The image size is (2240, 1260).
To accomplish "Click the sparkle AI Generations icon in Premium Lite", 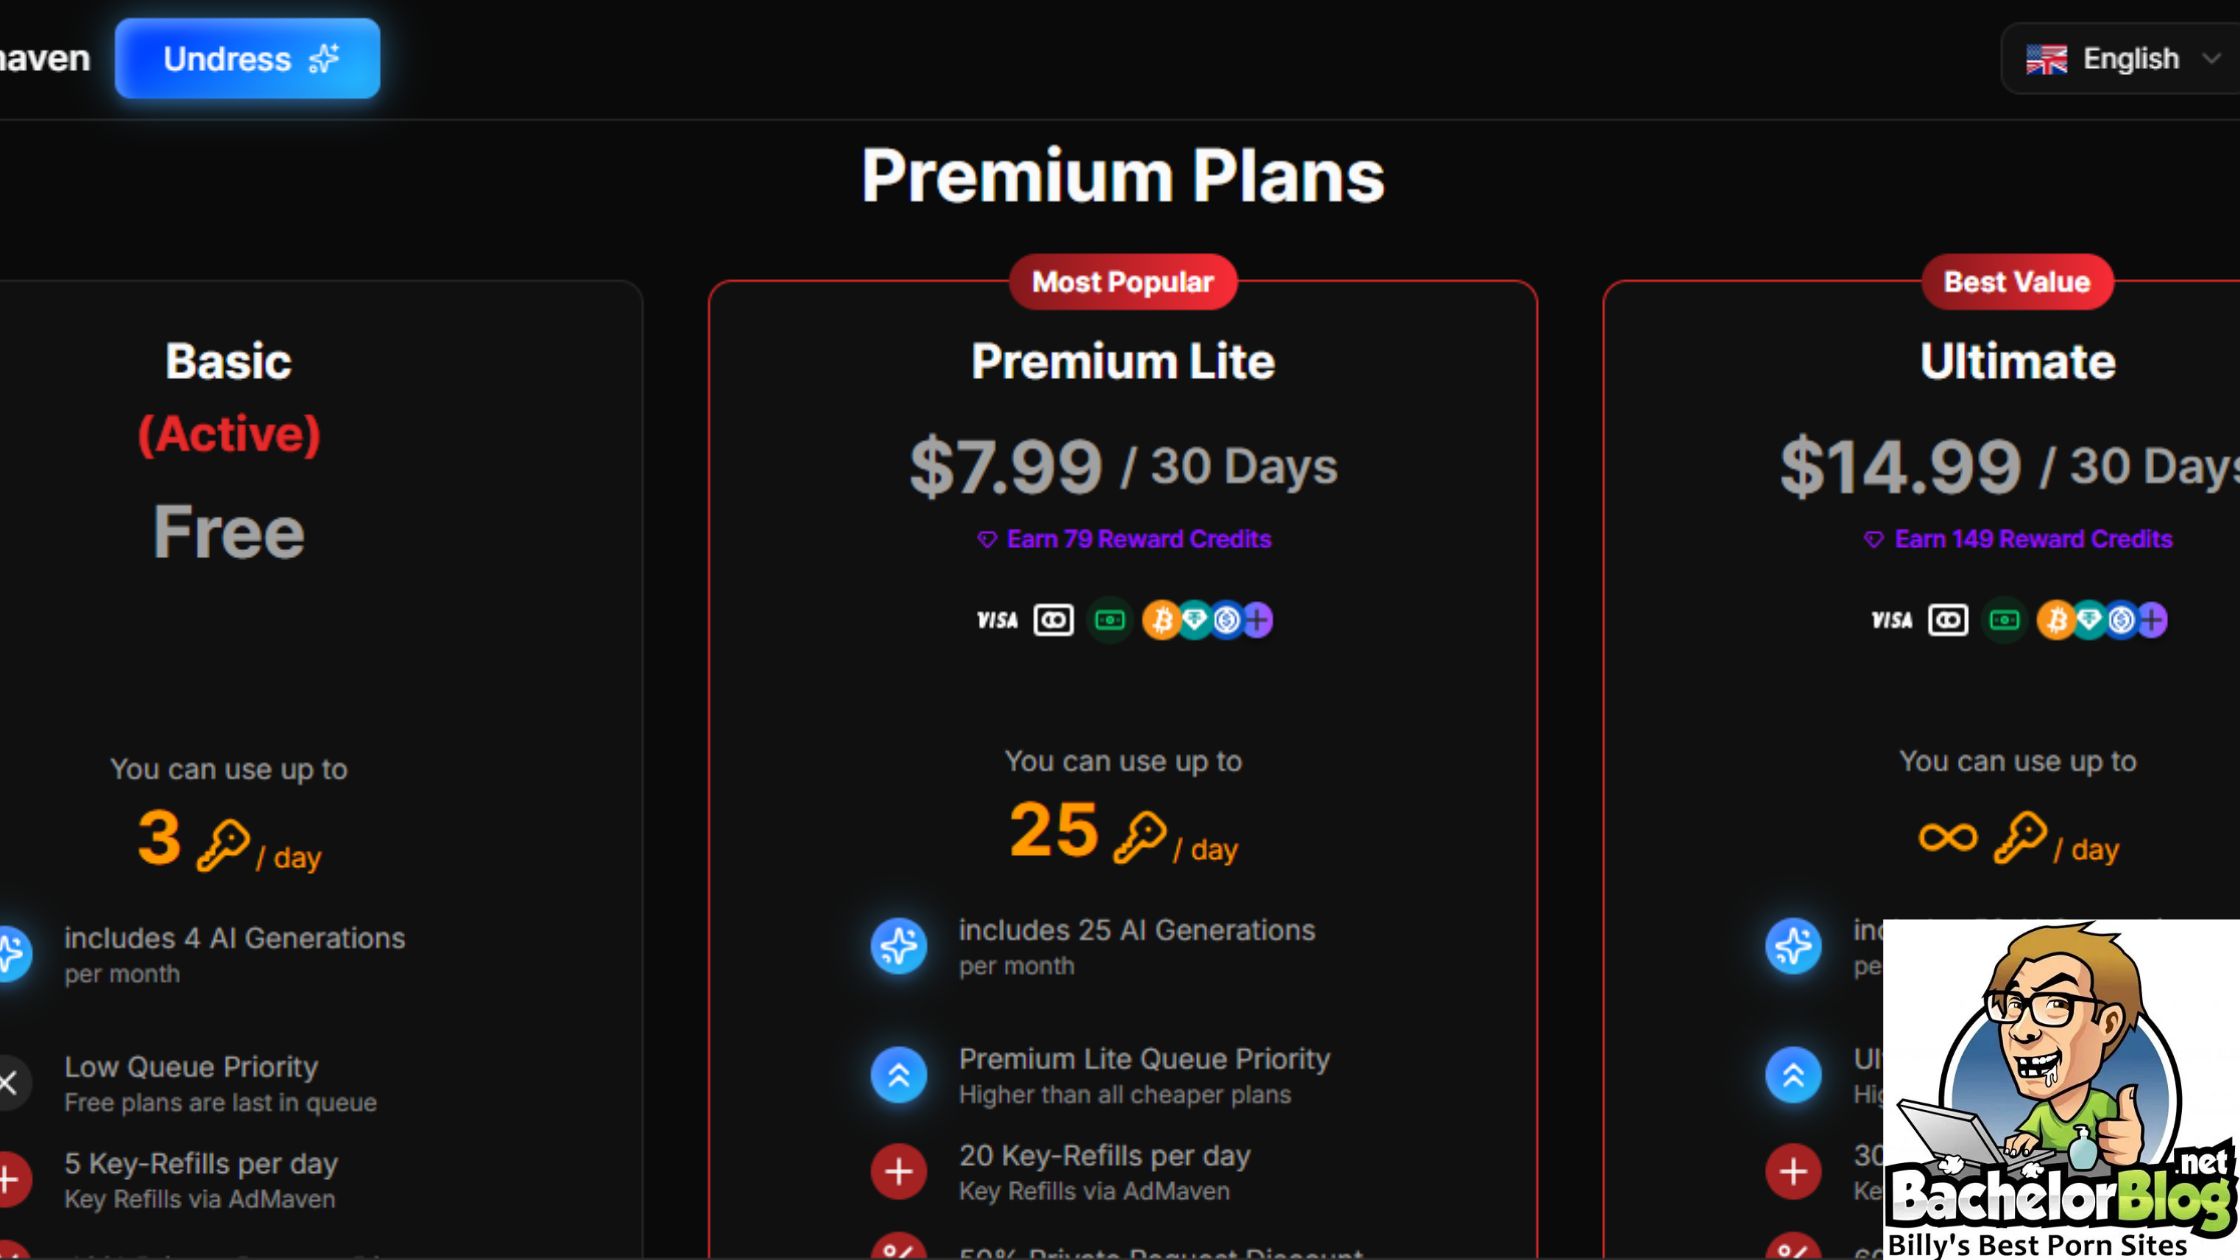I will pyautogui.click(x=899, y=946).
